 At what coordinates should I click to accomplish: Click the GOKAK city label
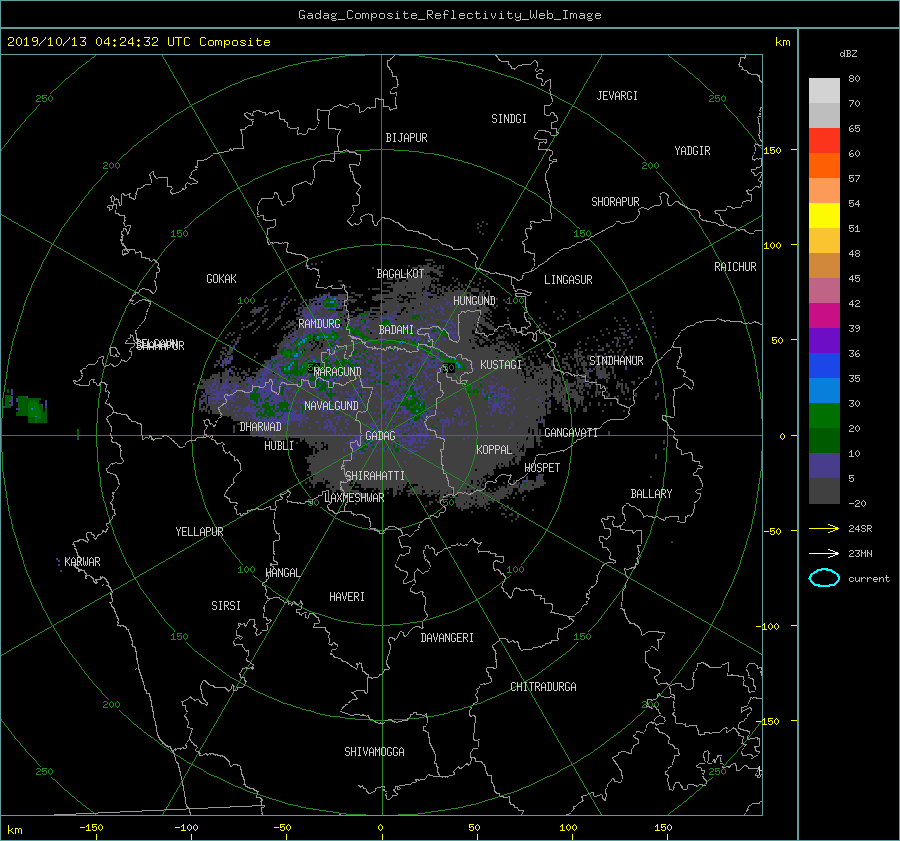(221, 278)
